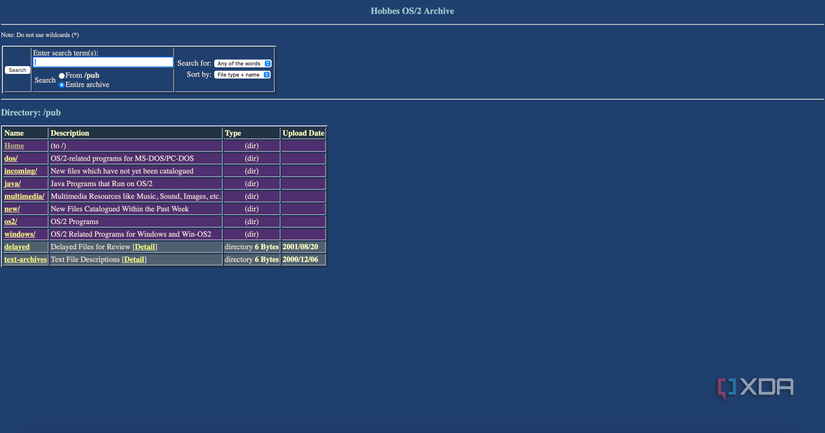Click 'Multimedia Resources like Music, Sound' description

click(x=136, y=196)
